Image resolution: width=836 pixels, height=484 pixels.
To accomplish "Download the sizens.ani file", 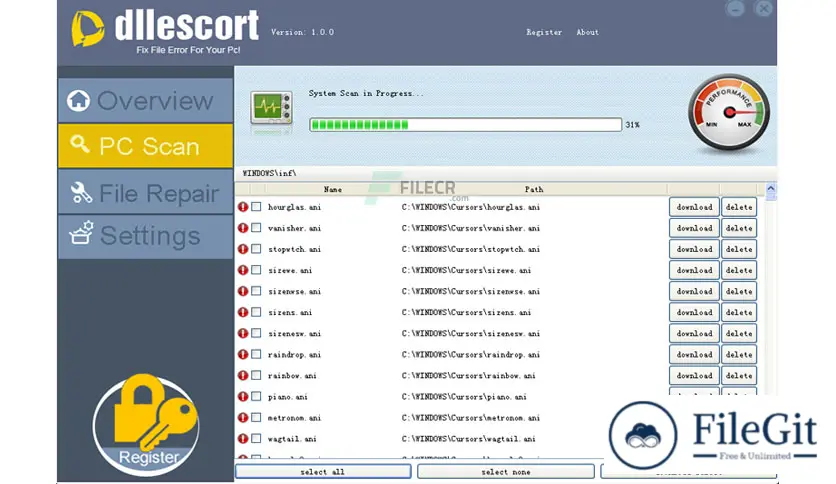I will (x=694, y=312).
